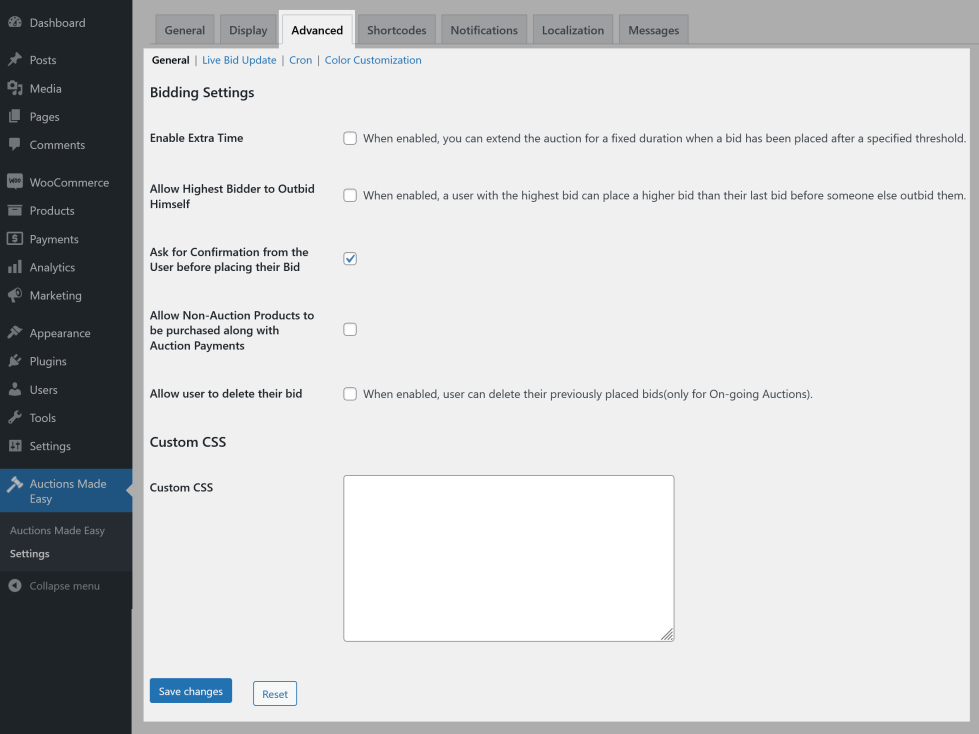
Task: Enable Allow user to delete their bid
Action: [x=350, y=394]
